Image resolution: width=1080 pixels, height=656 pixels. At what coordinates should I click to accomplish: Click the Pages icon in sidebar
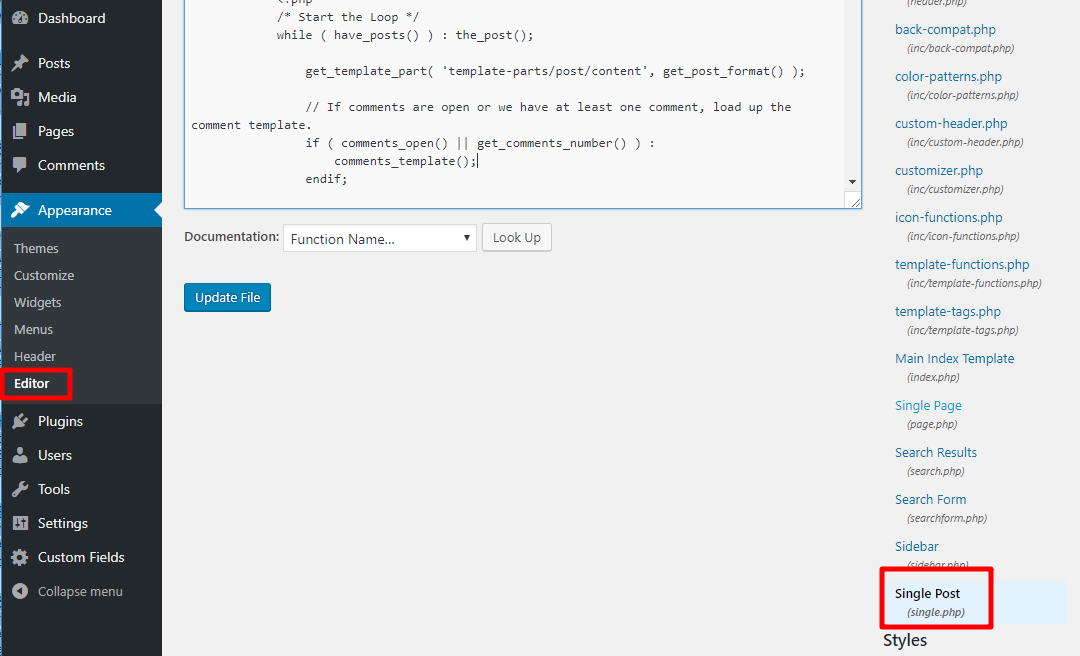20,131
